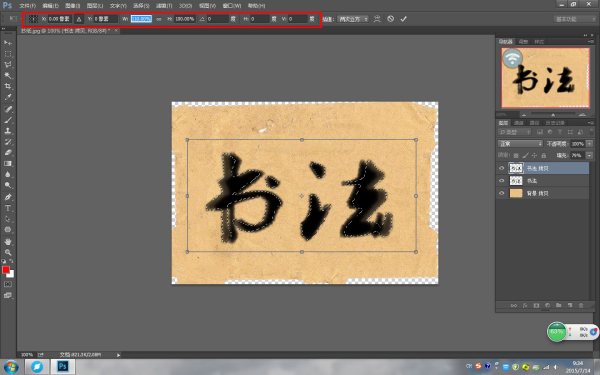600x375 pixels.
Task: Toggle lock transparent pixels in Layers panel
Action: click(516, 155)
